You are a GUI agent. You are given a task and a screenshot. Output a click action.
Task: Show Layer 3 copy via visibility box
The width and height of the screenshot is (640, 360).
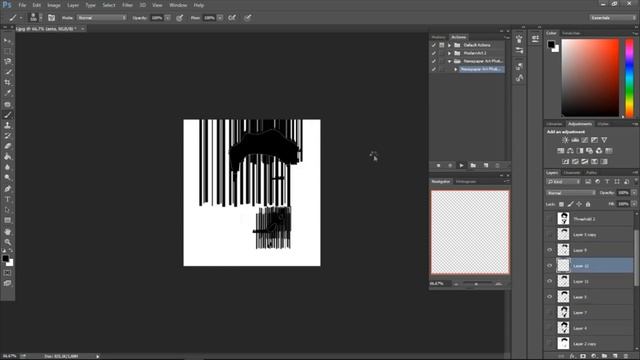[549, 235]
